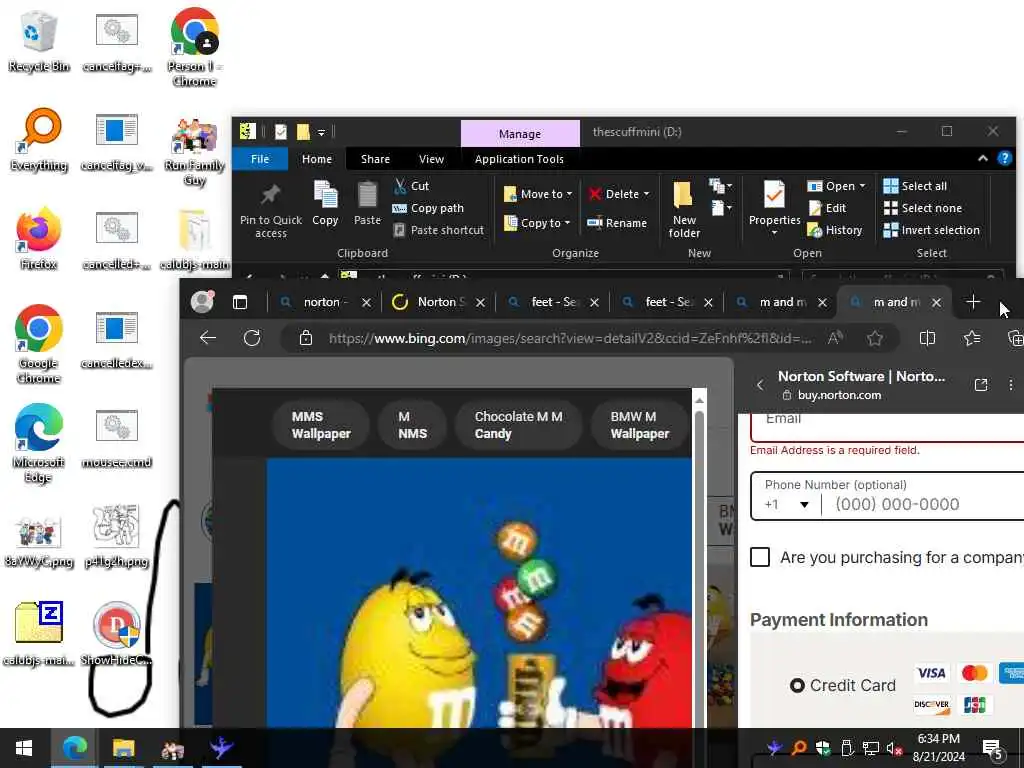Click Paste shortcut in Explorer ribbon

[439, 230]
